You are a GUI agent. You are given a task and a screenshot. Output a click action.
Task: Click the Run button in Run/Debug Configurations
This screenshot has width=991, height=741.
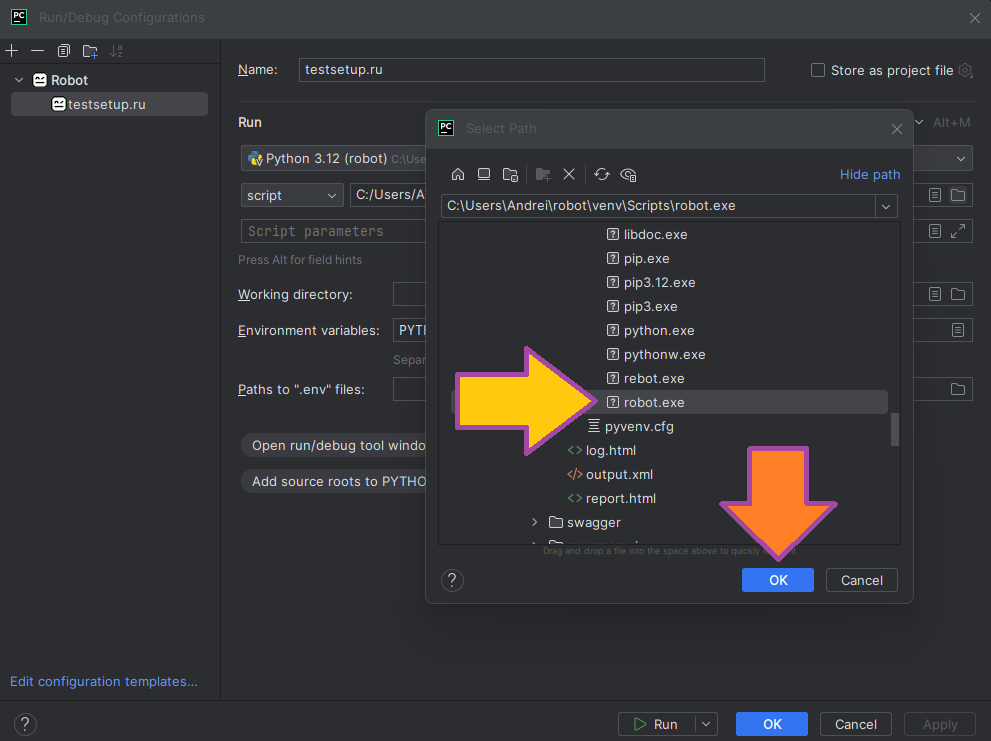coord(657,725)
